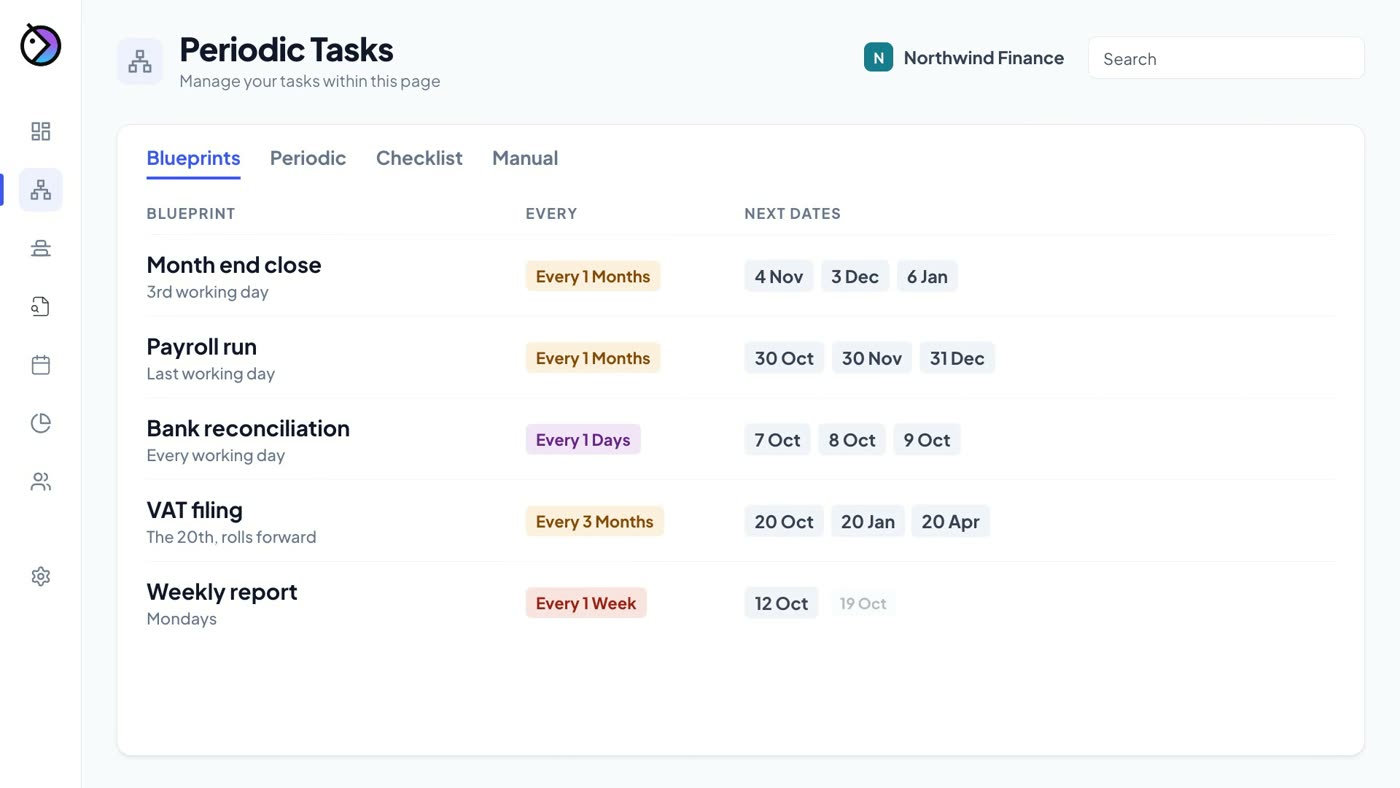Click into the Search field

[x=1226, y=58]
